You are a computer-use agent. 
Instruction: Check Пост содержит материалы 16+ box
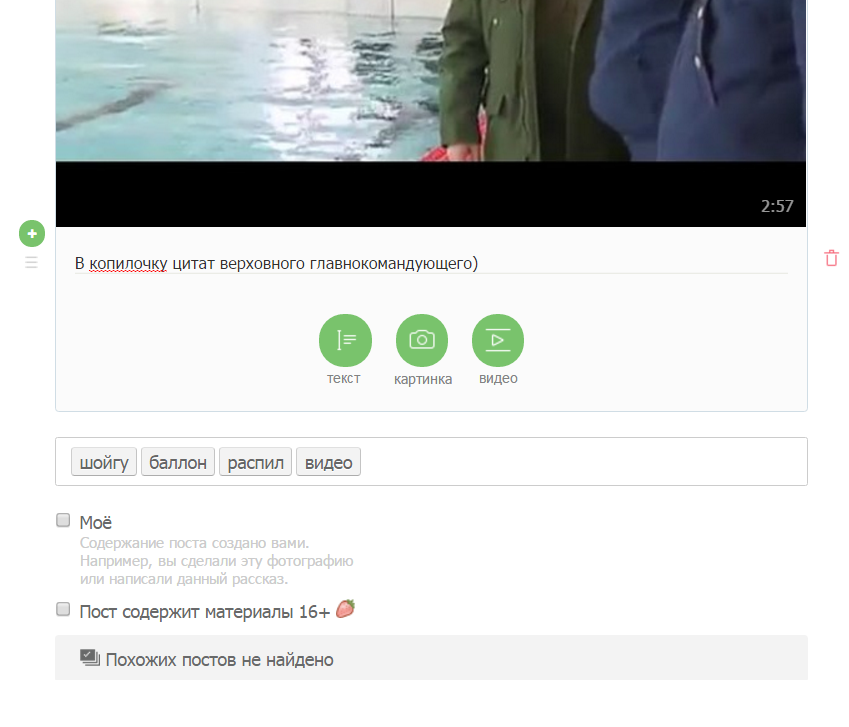click(63, 610)
